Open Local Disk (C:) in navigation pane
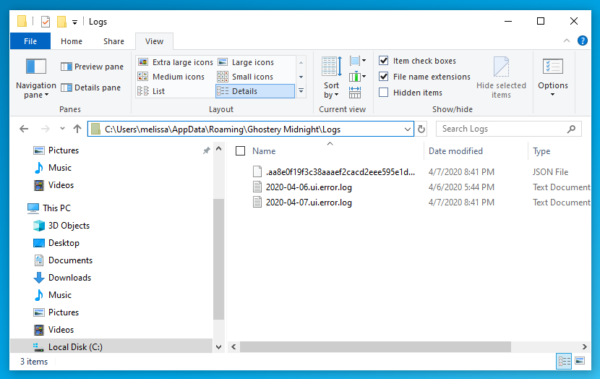This screenshot has height=379, width=600. point(68,347)
